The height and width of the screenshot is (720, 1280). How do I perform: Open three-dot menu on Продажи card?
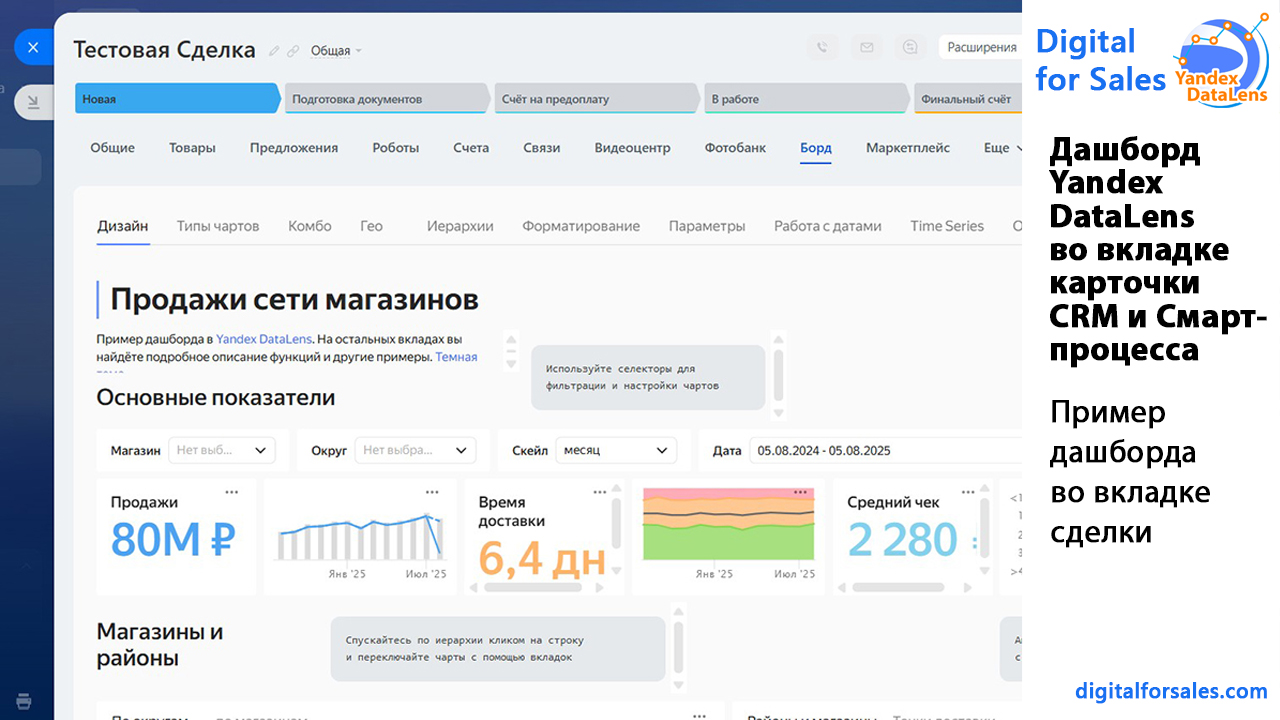point(232,492)
